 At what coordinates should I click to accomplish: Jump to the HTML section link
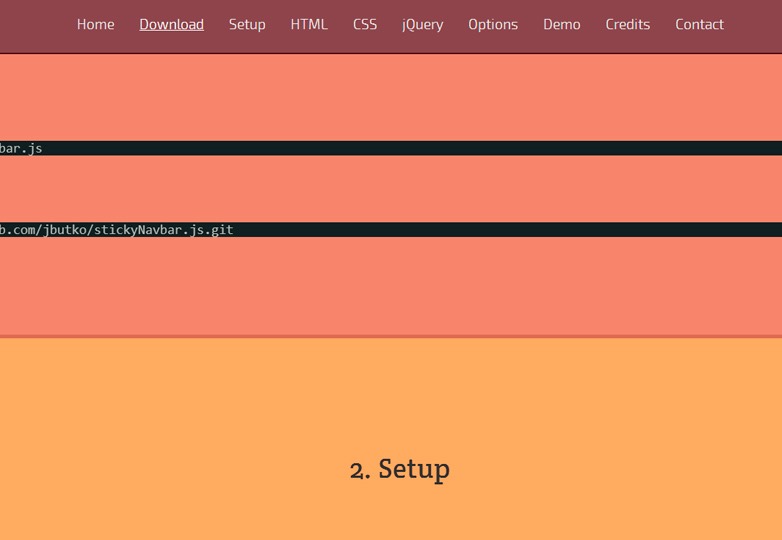click(x=309, y=24)
